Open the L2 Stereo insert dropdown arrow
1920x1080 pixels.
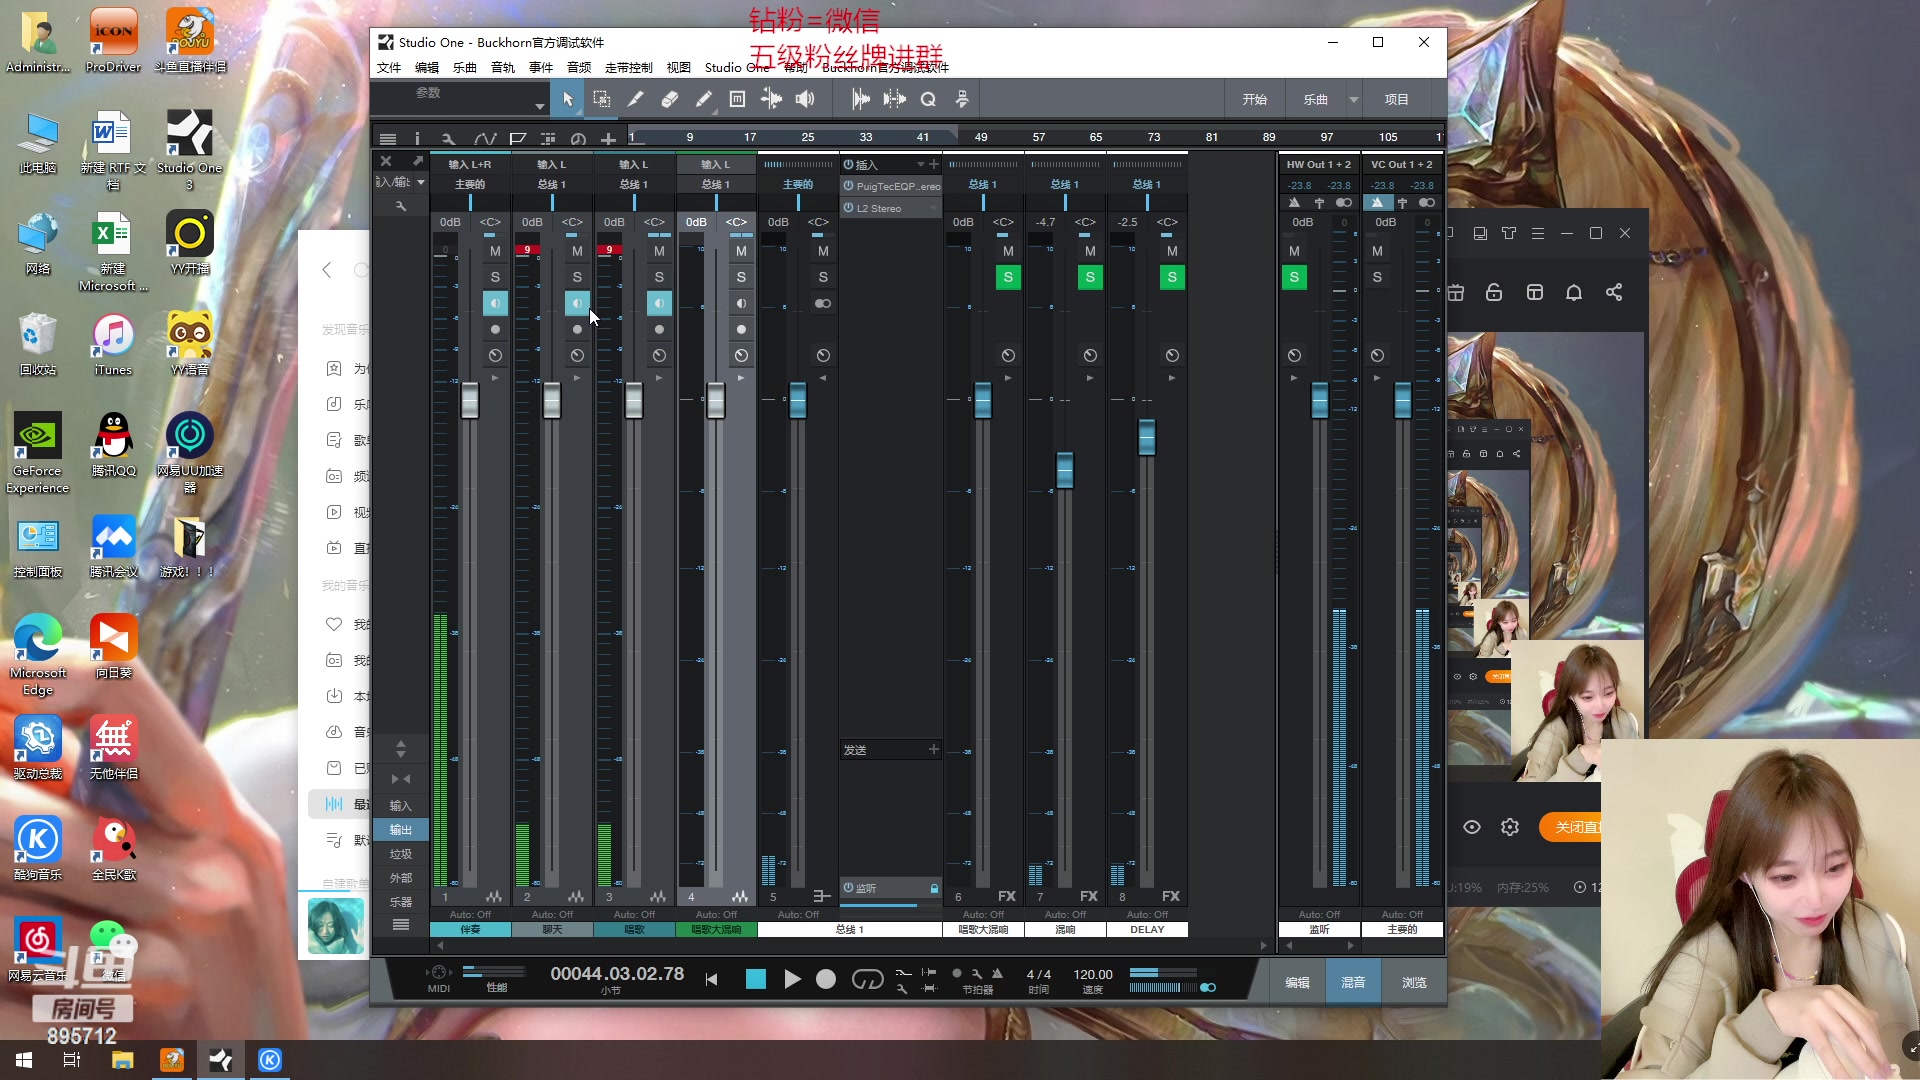[x=933, y=208]
